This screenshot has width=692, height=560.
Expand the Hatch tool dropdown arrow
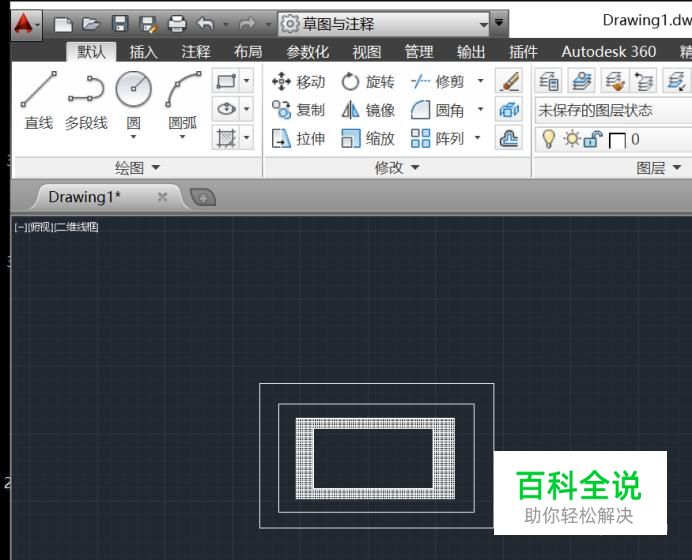[x=247, y=138]
